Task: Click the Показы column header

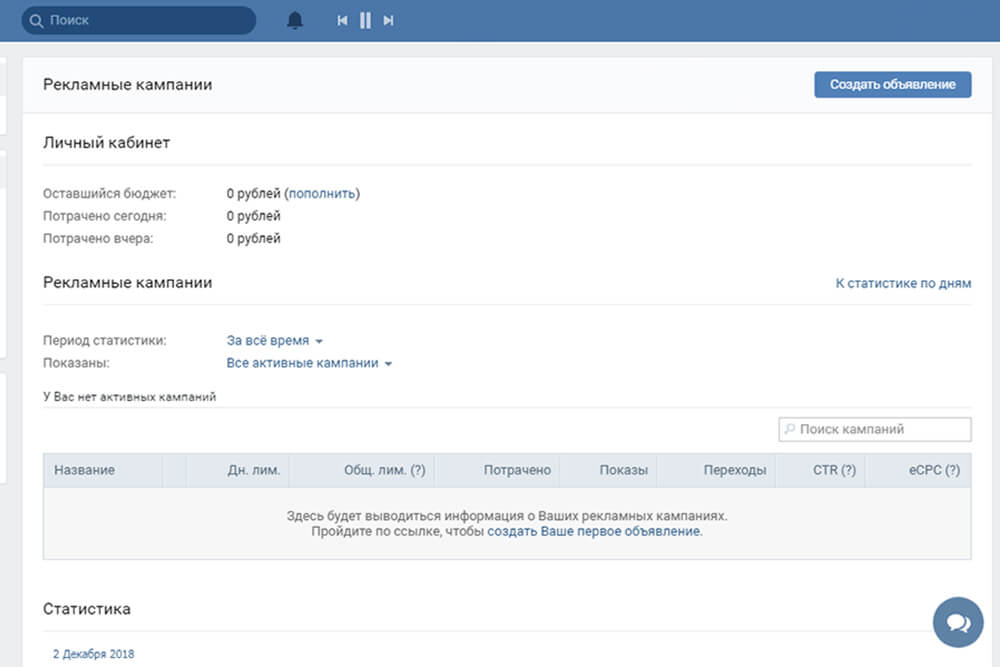Action: pos(623,470)
